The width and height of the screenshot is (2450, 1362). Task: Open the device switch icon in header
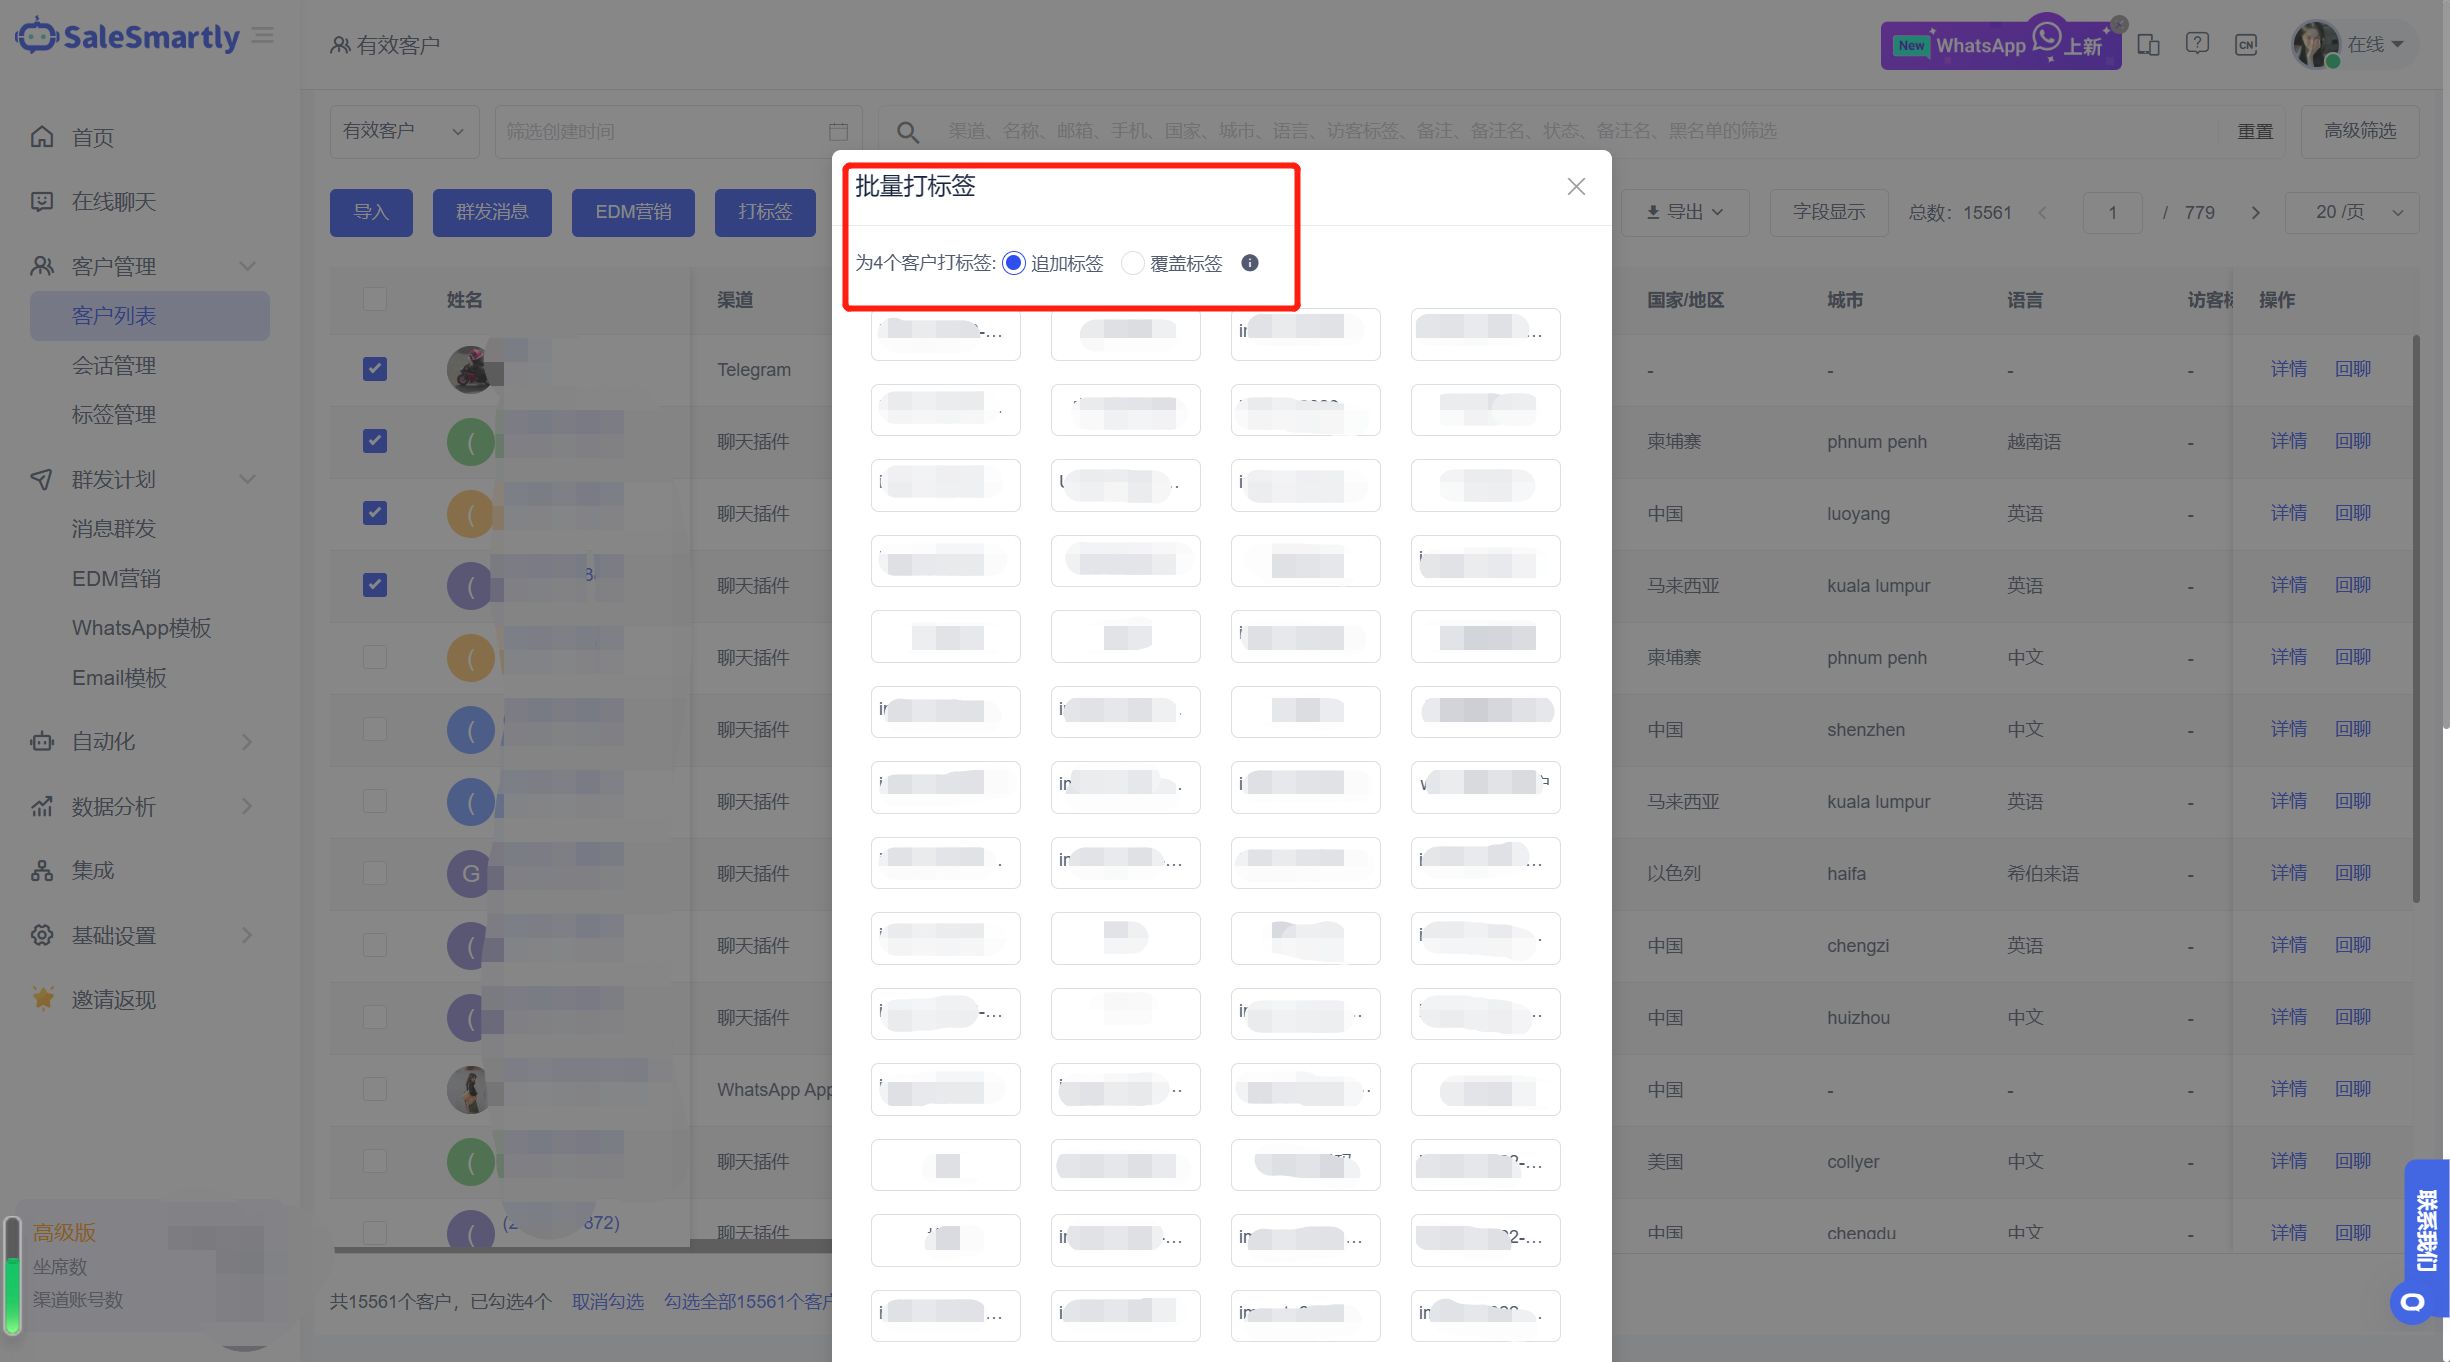click(x=2148, y=45)
